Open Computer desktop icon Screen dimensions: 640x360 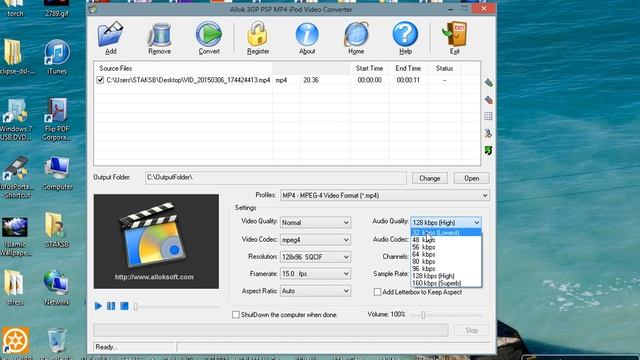[57, 173]
